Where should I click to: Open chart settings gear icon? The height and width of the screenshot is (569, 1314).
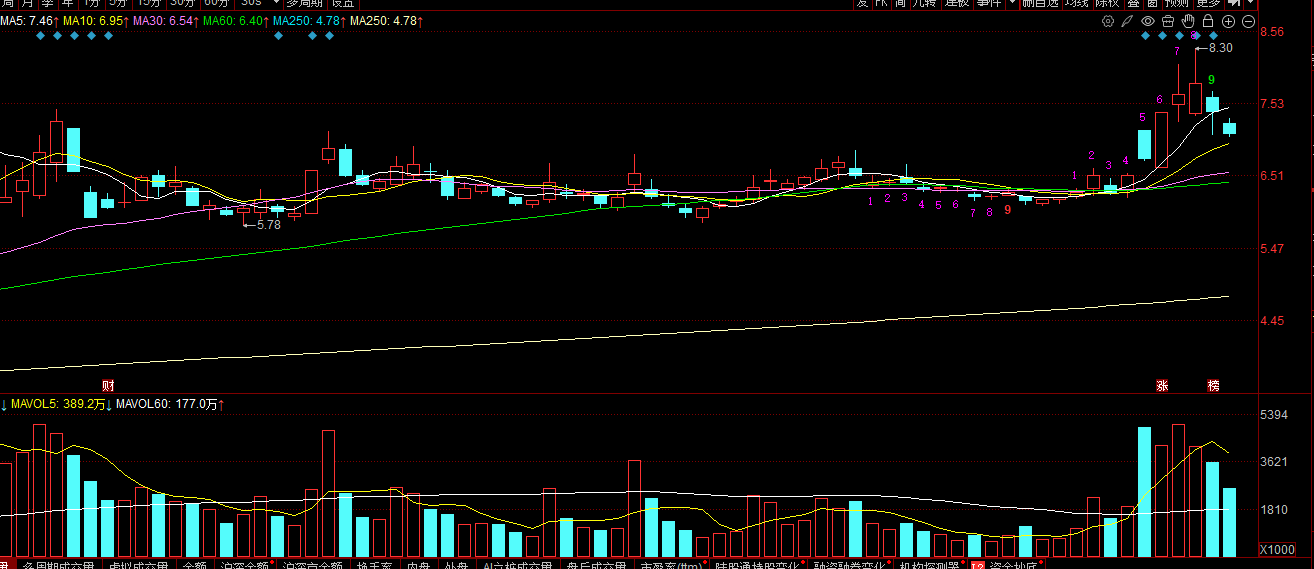coord(1108,21)
